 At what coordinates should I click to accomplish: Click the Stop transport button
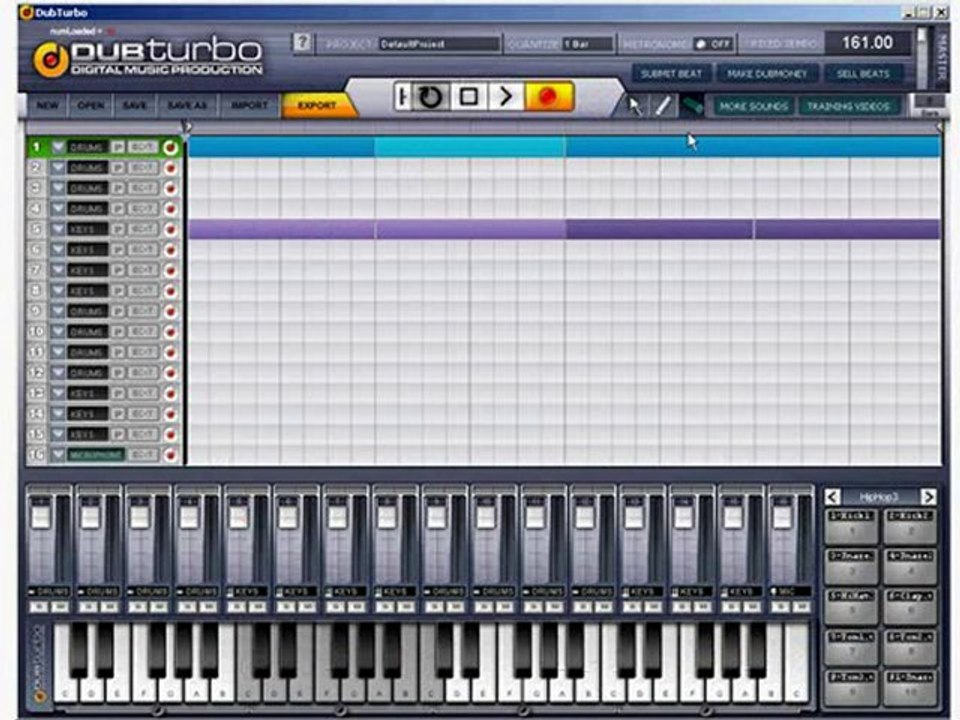[x=470, y=97]
